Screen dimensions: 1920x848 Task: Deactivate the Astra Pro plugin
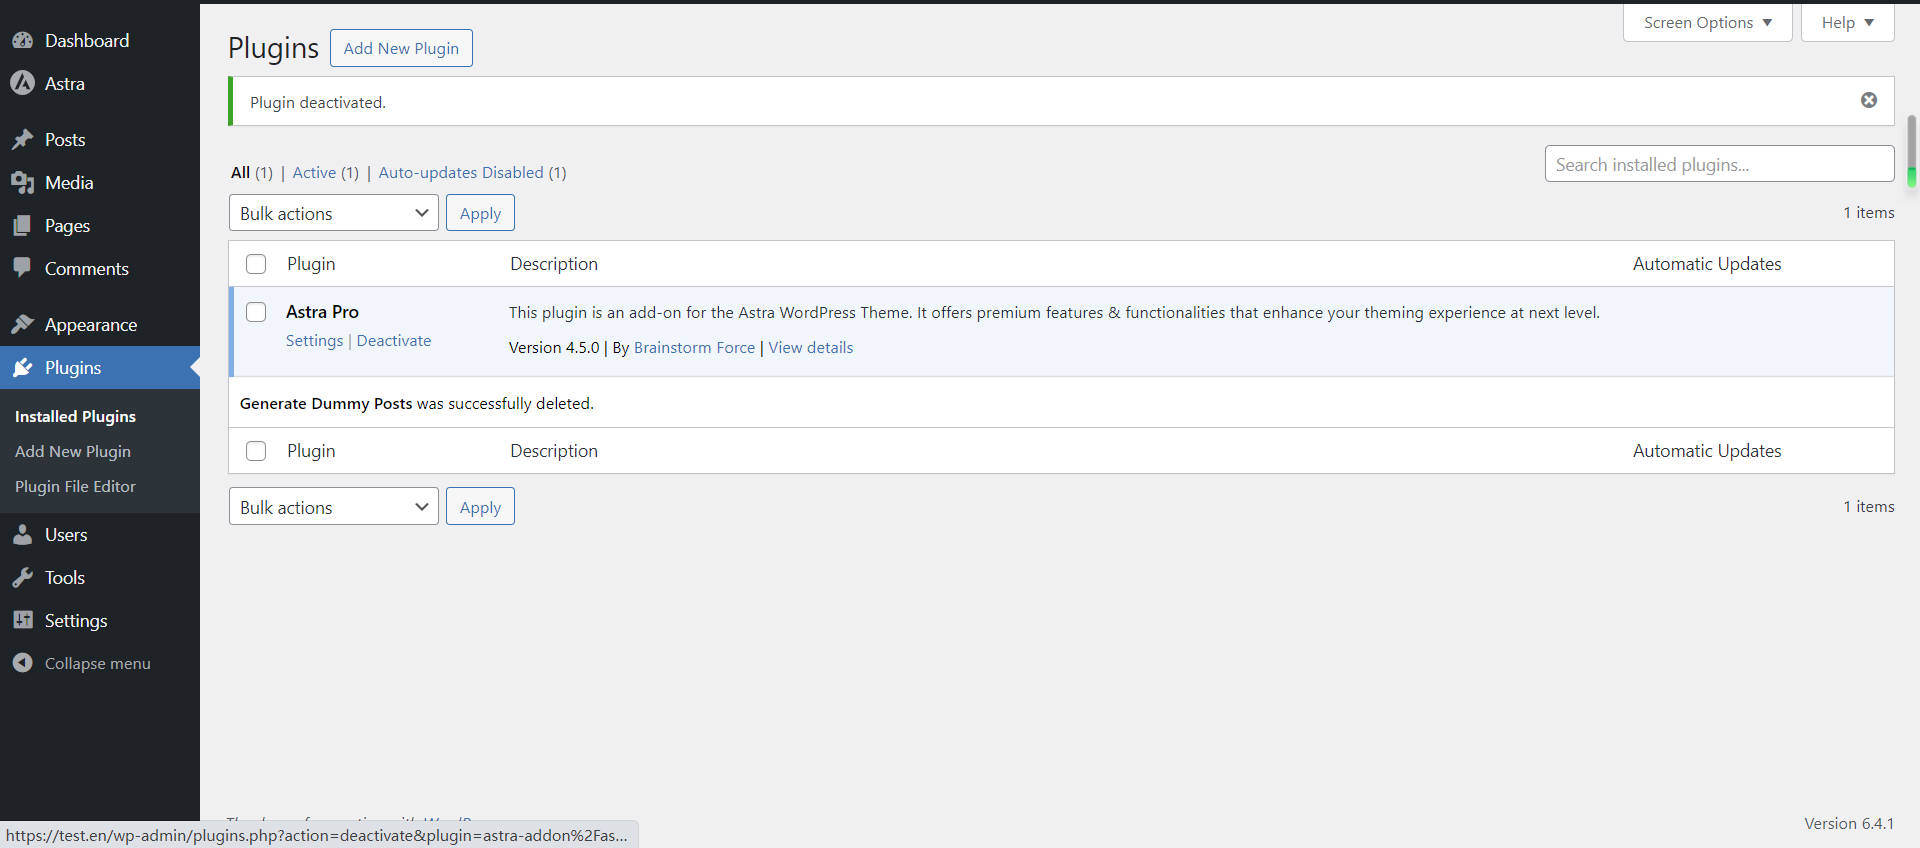tap(394, 341)
